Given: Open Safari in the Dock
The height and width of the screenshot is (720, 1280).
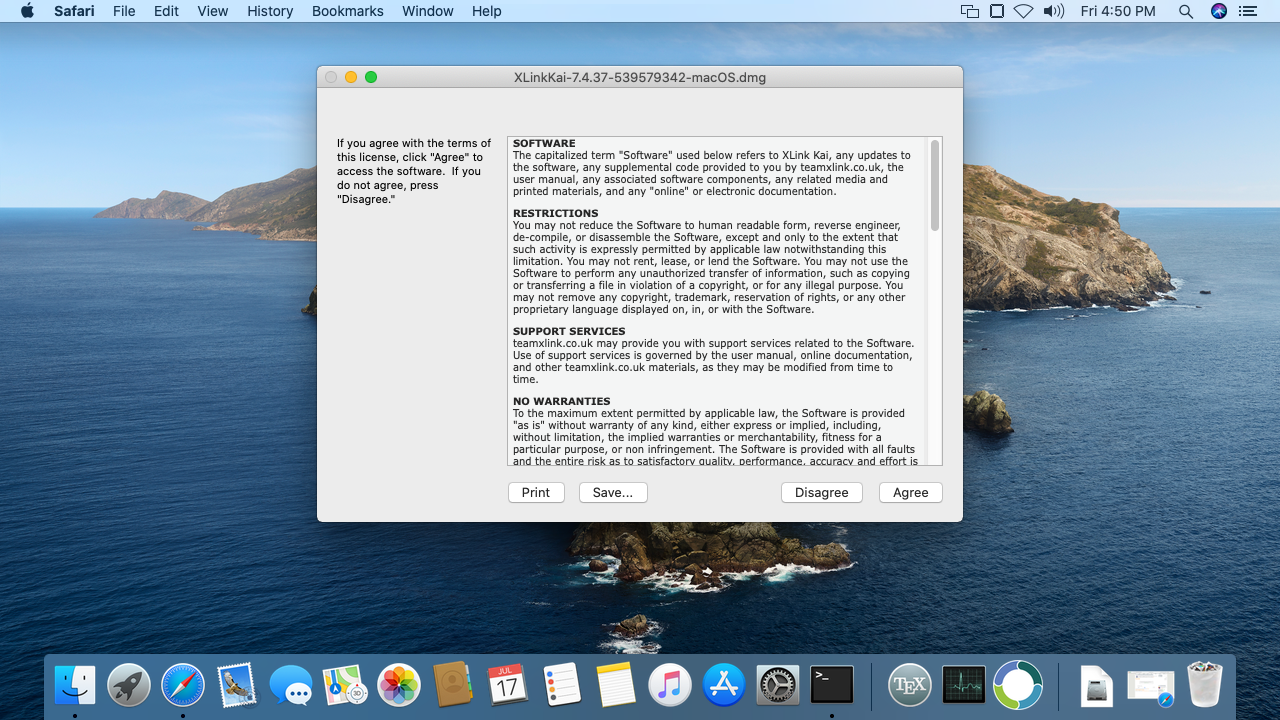Looking at the screenshot, I should click(x=183, y=686).
